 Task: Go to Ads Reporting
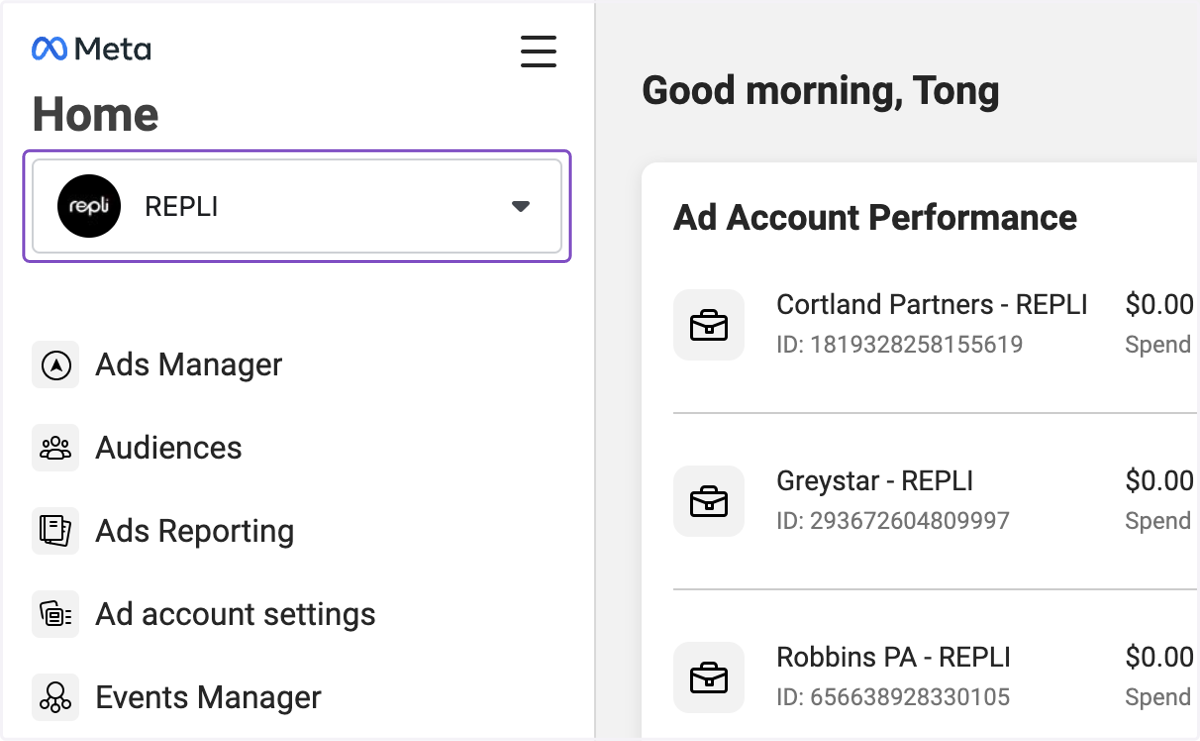(x=195, y=531)
